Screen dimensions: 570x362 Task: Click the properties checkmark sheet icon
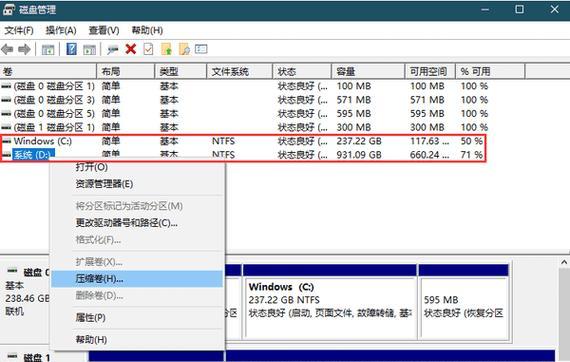[148, 49]
